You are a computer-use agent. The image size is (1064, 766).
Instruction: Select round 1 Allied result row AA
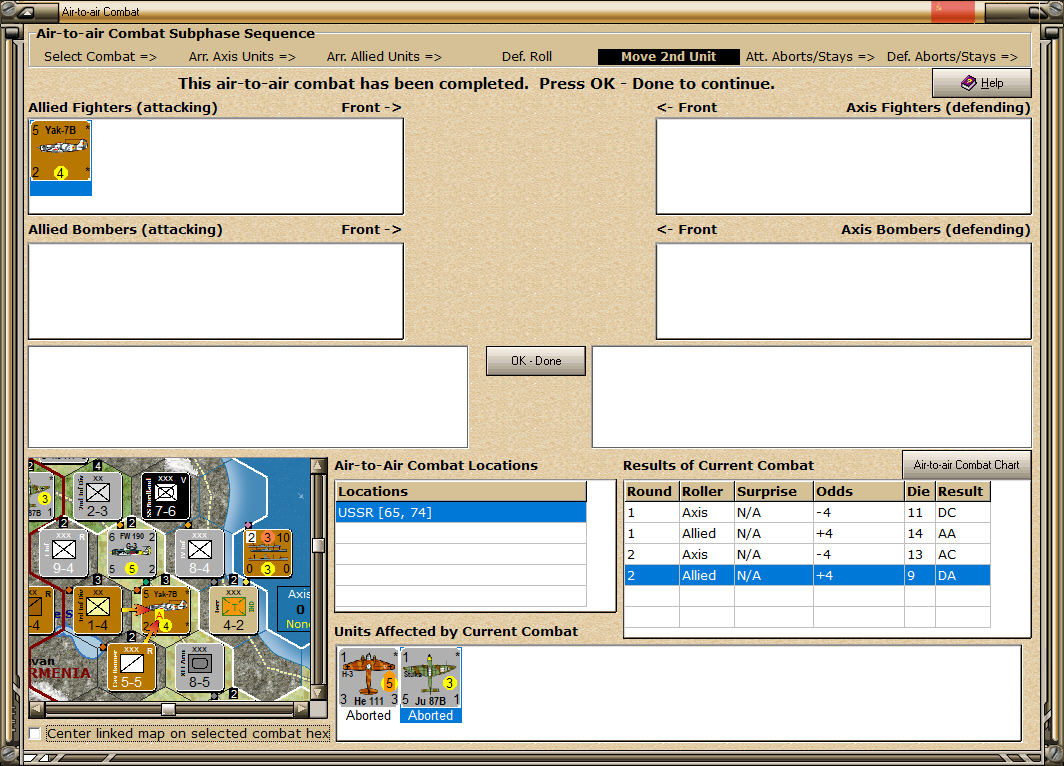click(x=807, y=533)
